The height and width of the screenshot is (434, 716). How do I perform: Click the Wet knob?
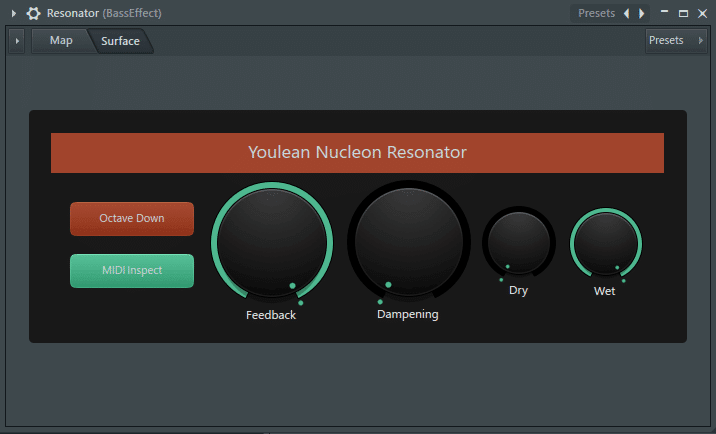pos(605,244)
